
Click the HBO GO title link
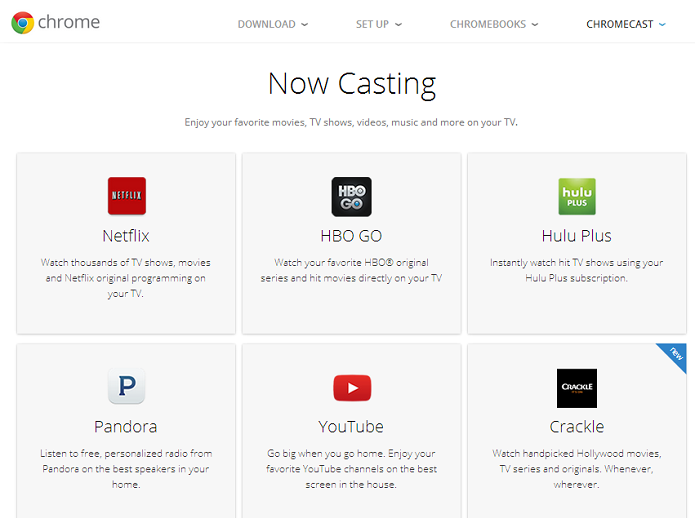pyautogui.click(x=351, y=236)
